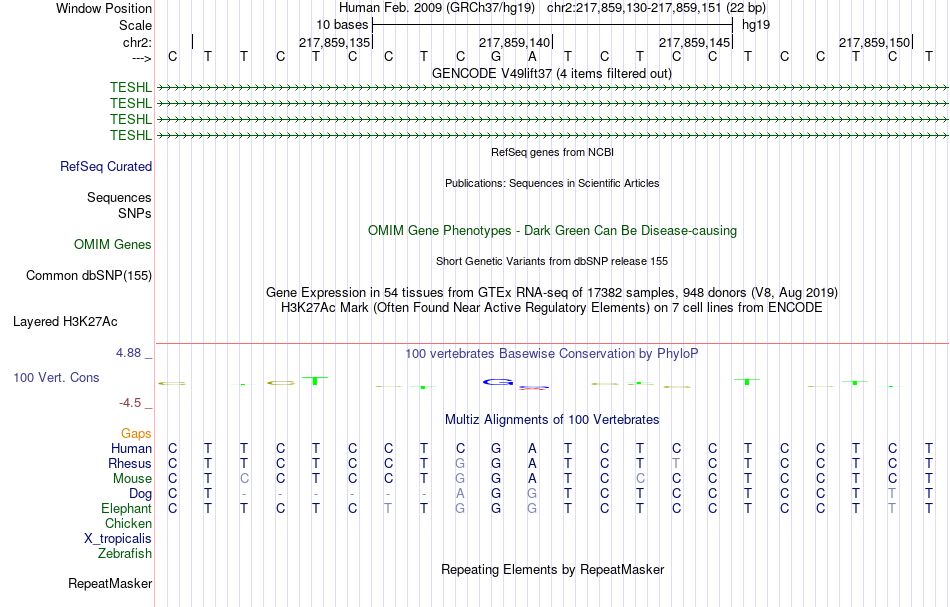Click the 10 bases scale bar
Screen dimensions: 950x607
point(553,25)
